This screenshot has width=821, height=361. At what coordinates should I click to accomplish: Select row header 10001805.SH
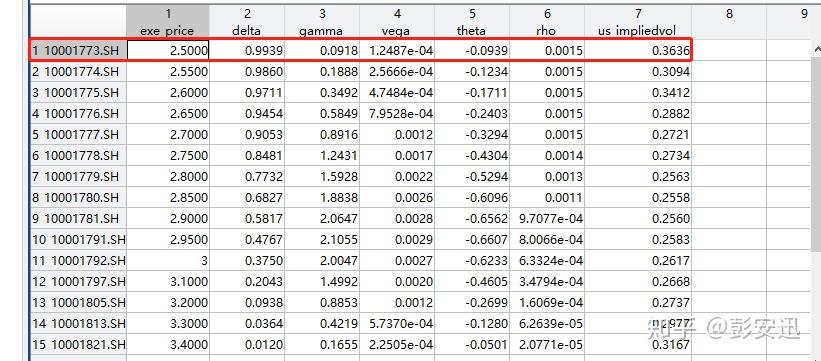click(x=78, y=302)
